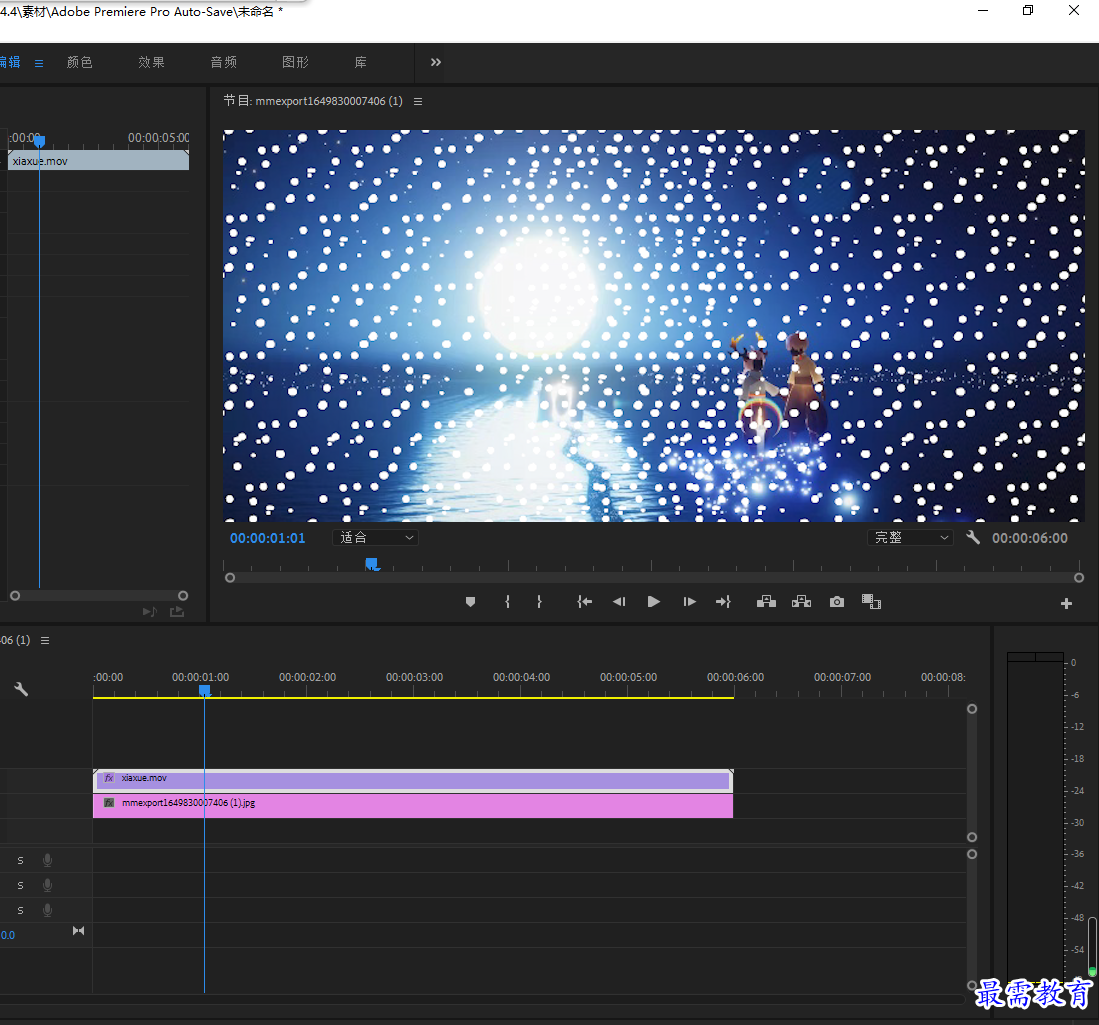Open the 完整 playback resolution dropdown

click(x=910, y=538)
